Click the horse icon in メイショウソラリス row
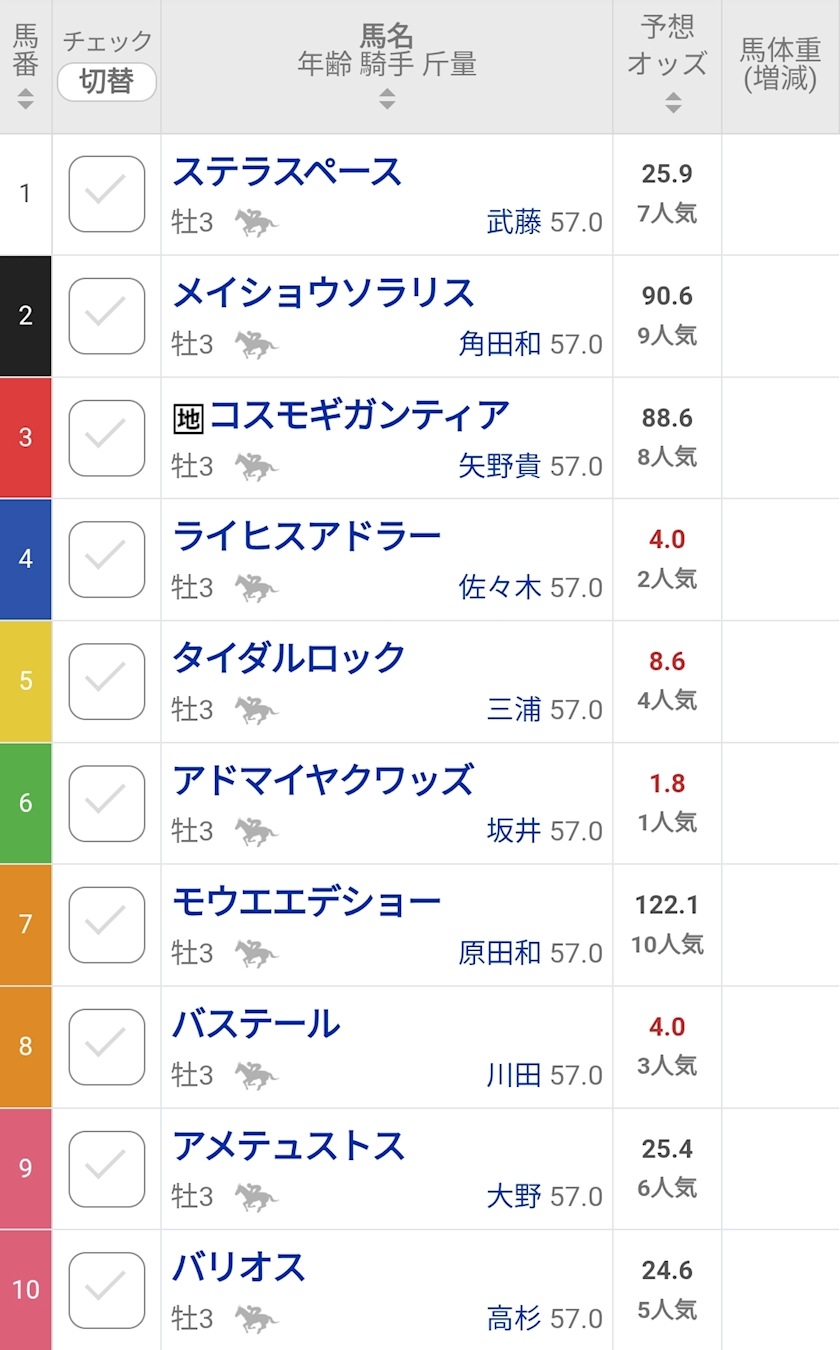 [256, 345]
